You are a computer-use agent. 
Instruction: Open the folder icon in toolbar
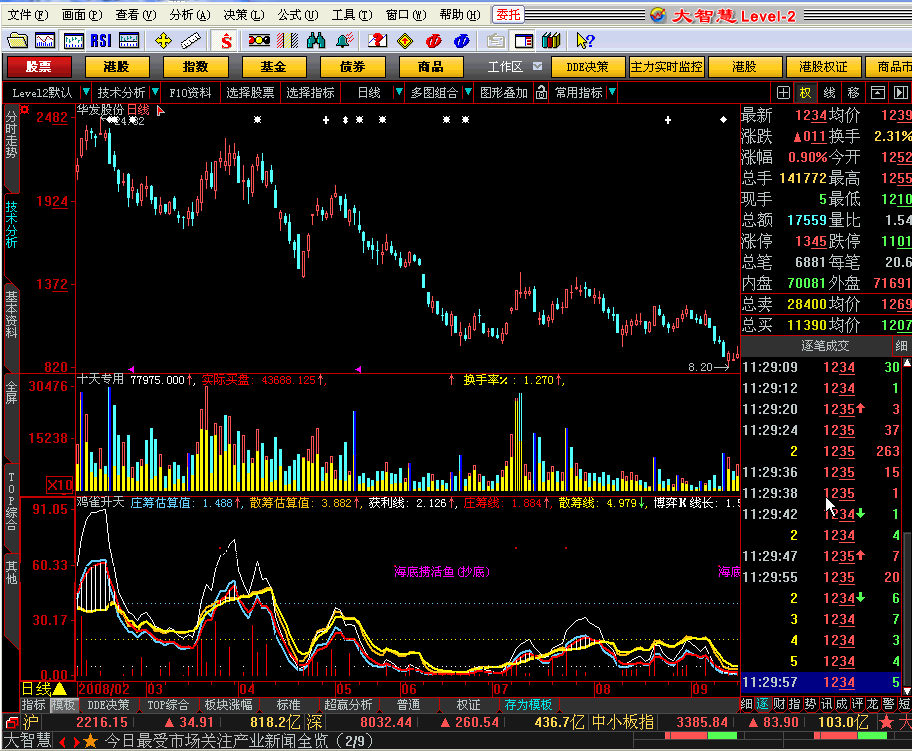[17, 40]
